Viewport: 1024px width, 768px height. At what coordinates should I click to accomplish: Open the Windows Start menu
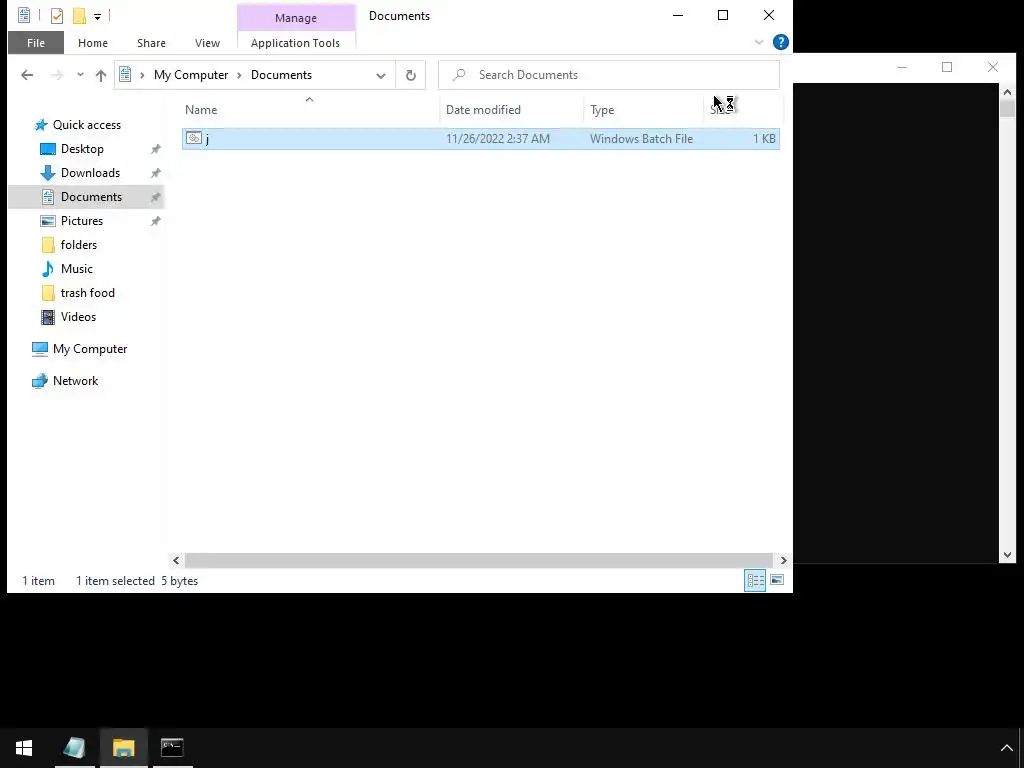click(x=24, y=748)
